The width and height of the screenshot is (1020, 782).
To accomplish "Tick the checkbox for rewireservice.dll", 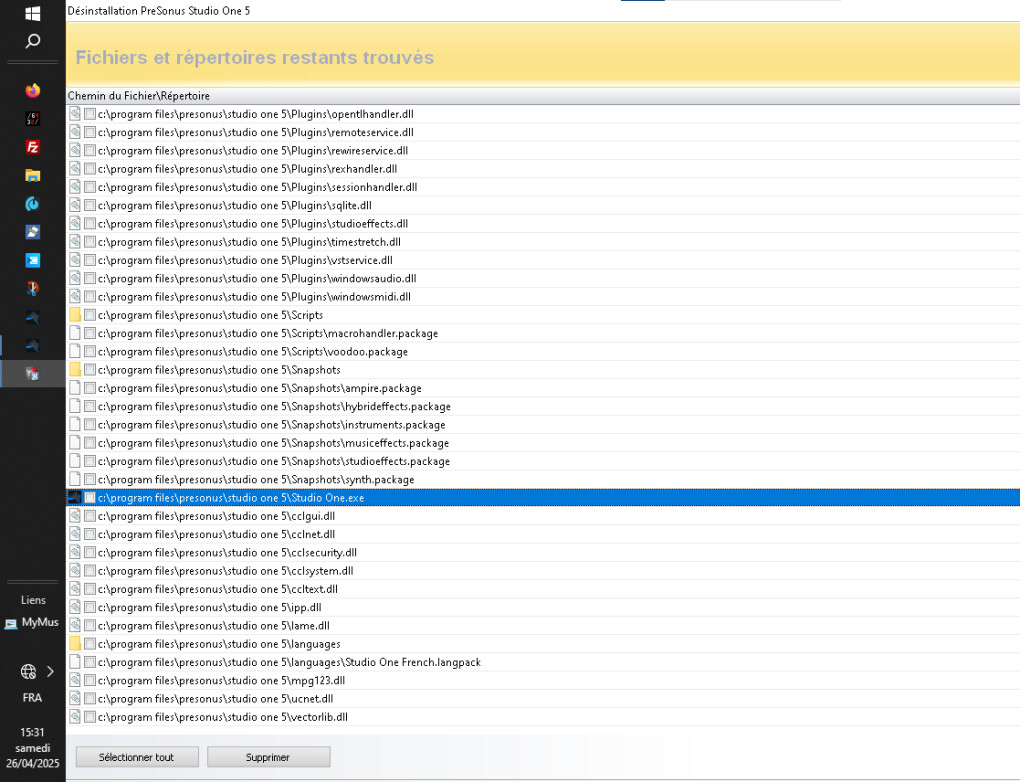I will pyautogui.click(x=90, y=150).
